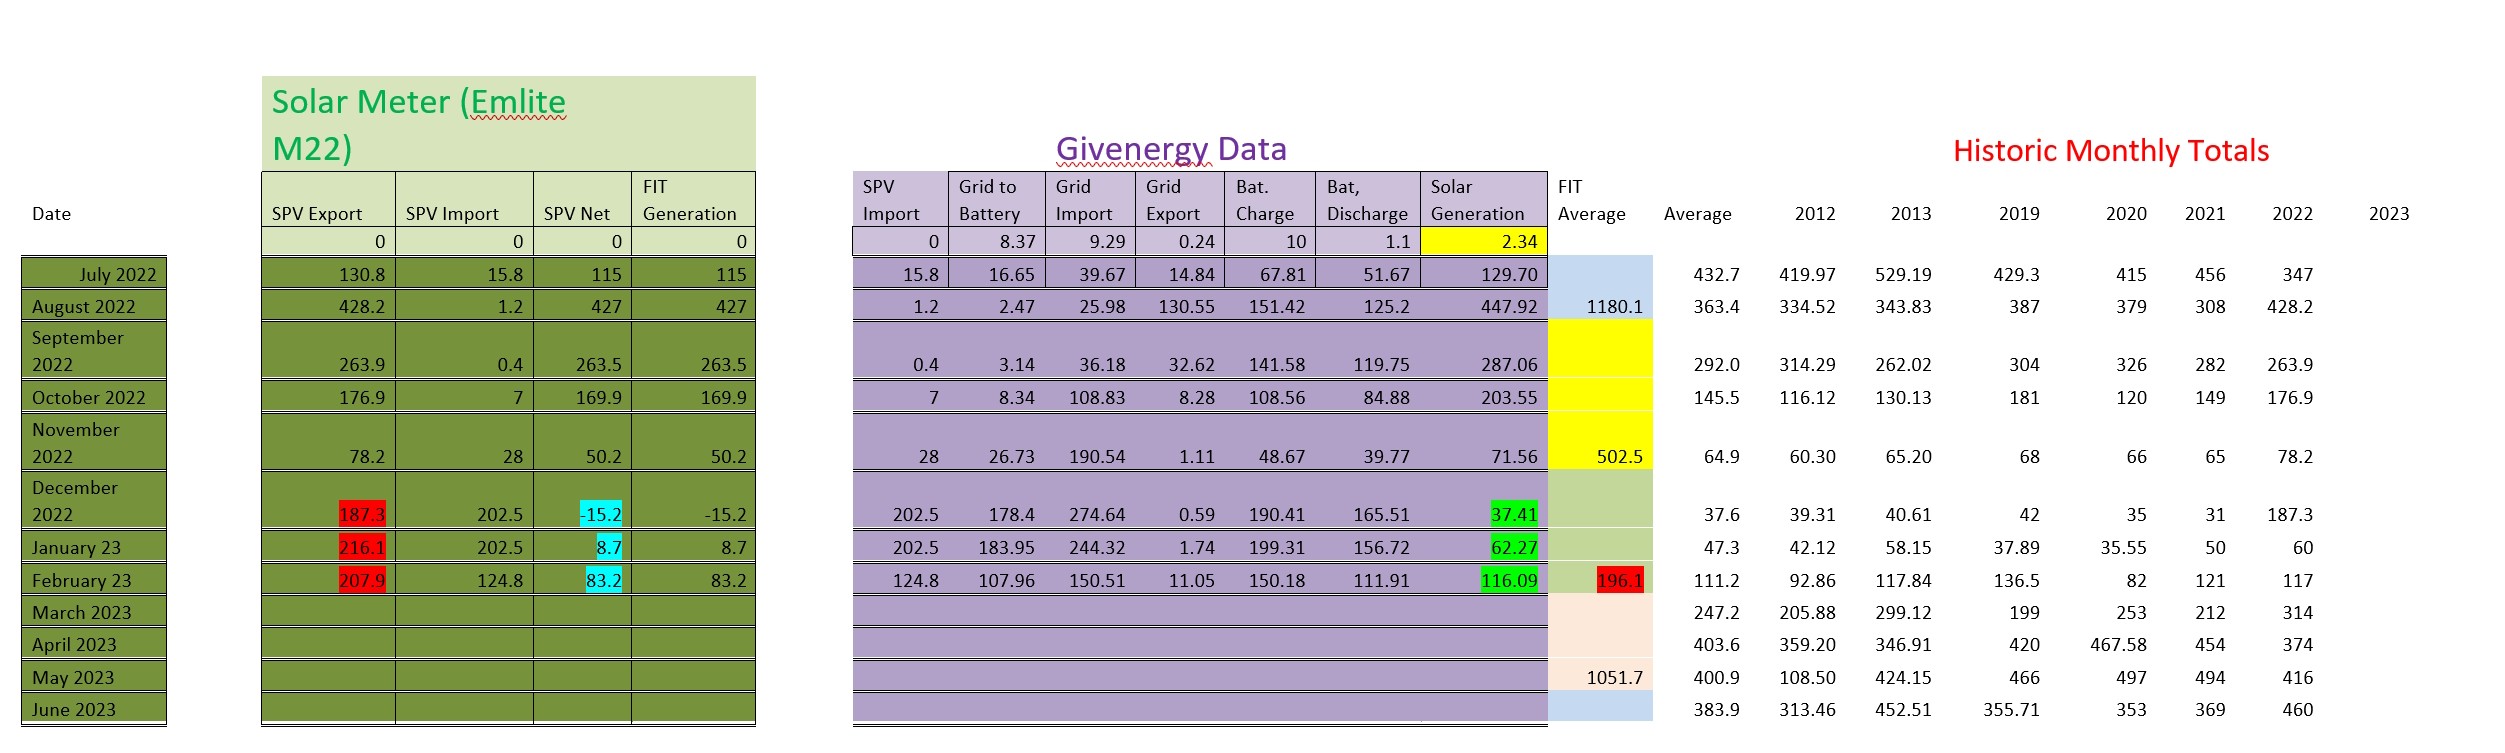Click the March 2023 date cell
This screenshot has height=753, width=2505.
(94, 612)
